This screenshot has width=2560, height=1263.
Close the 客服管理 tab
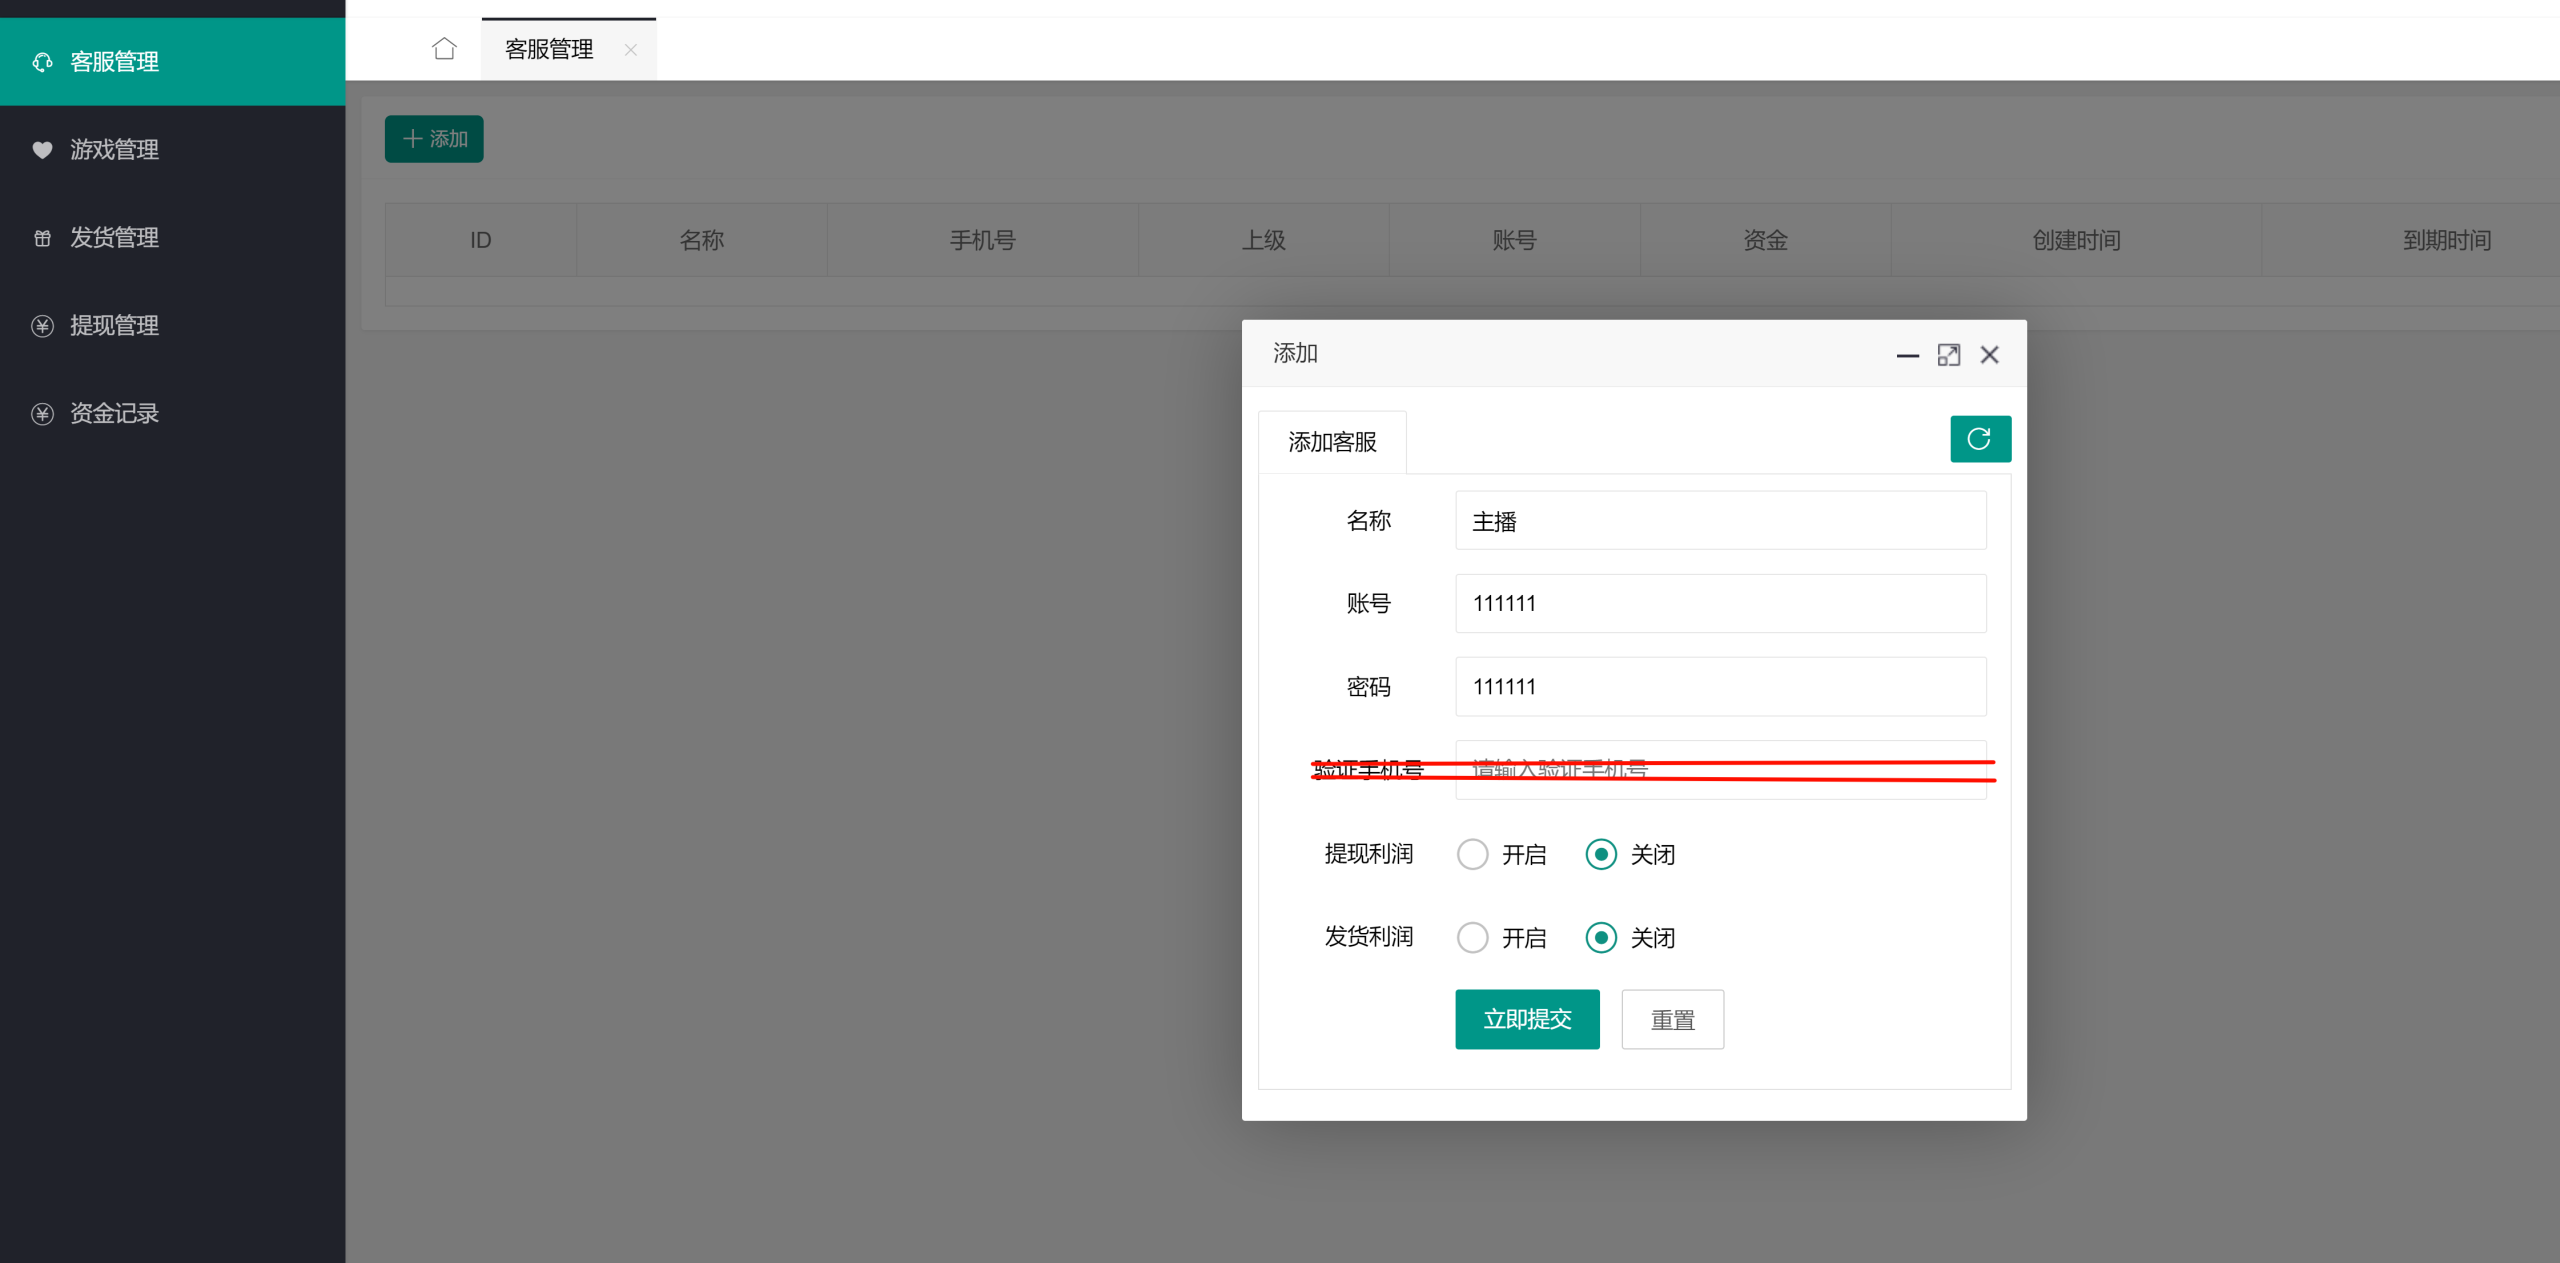coord(630,50)
